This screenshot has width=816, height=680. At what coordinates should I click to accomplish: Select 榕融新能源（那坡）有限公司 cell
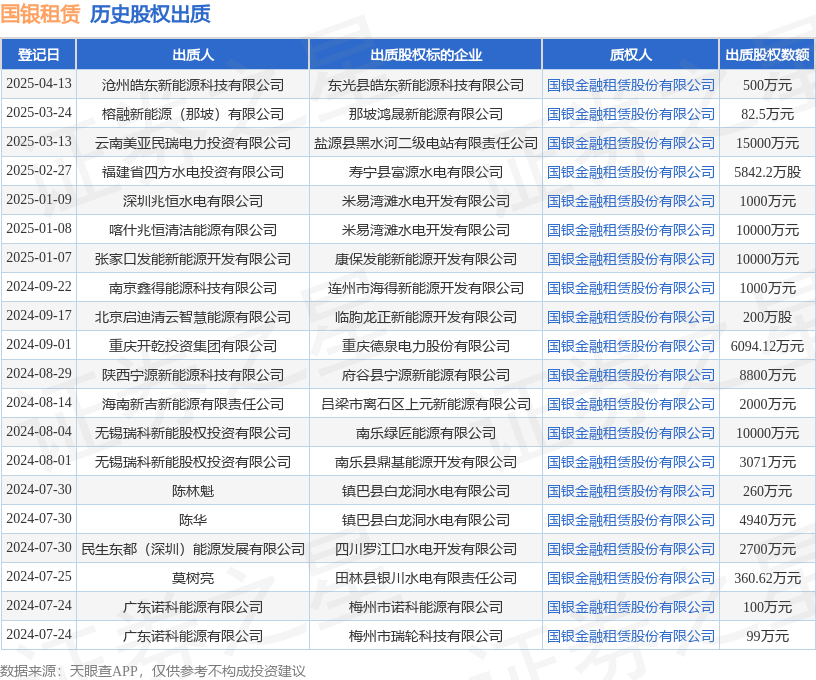coord(193,114)
